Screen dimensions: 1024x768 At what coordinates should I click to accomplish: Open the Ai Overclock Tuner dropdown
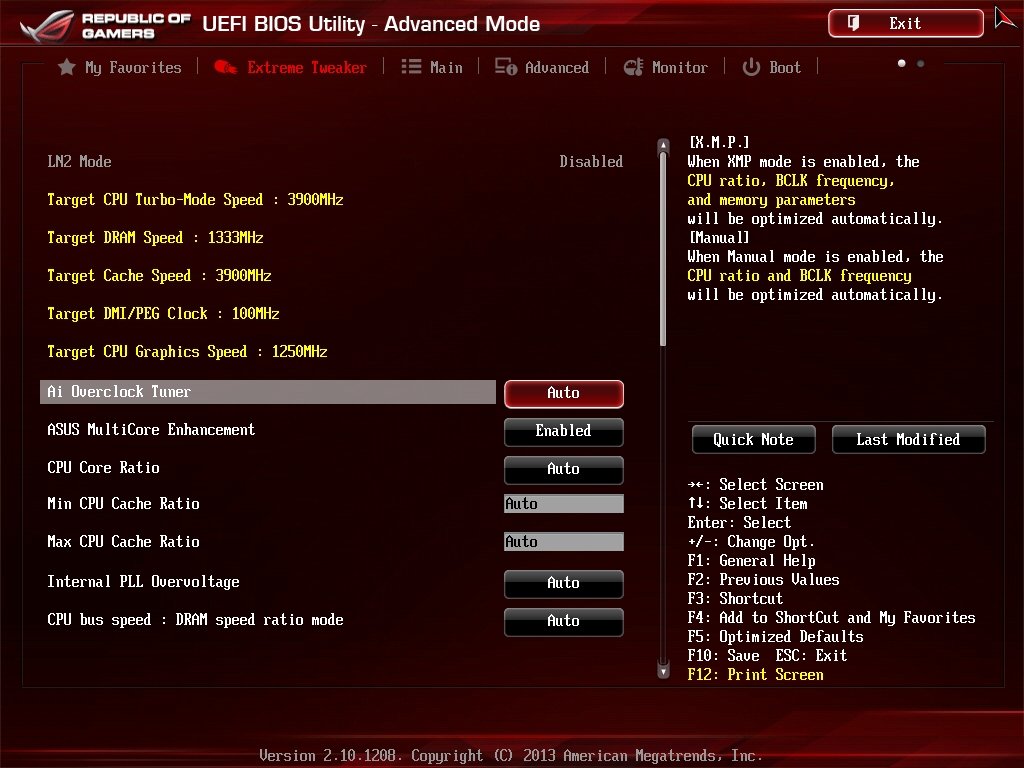click(563, 394)
